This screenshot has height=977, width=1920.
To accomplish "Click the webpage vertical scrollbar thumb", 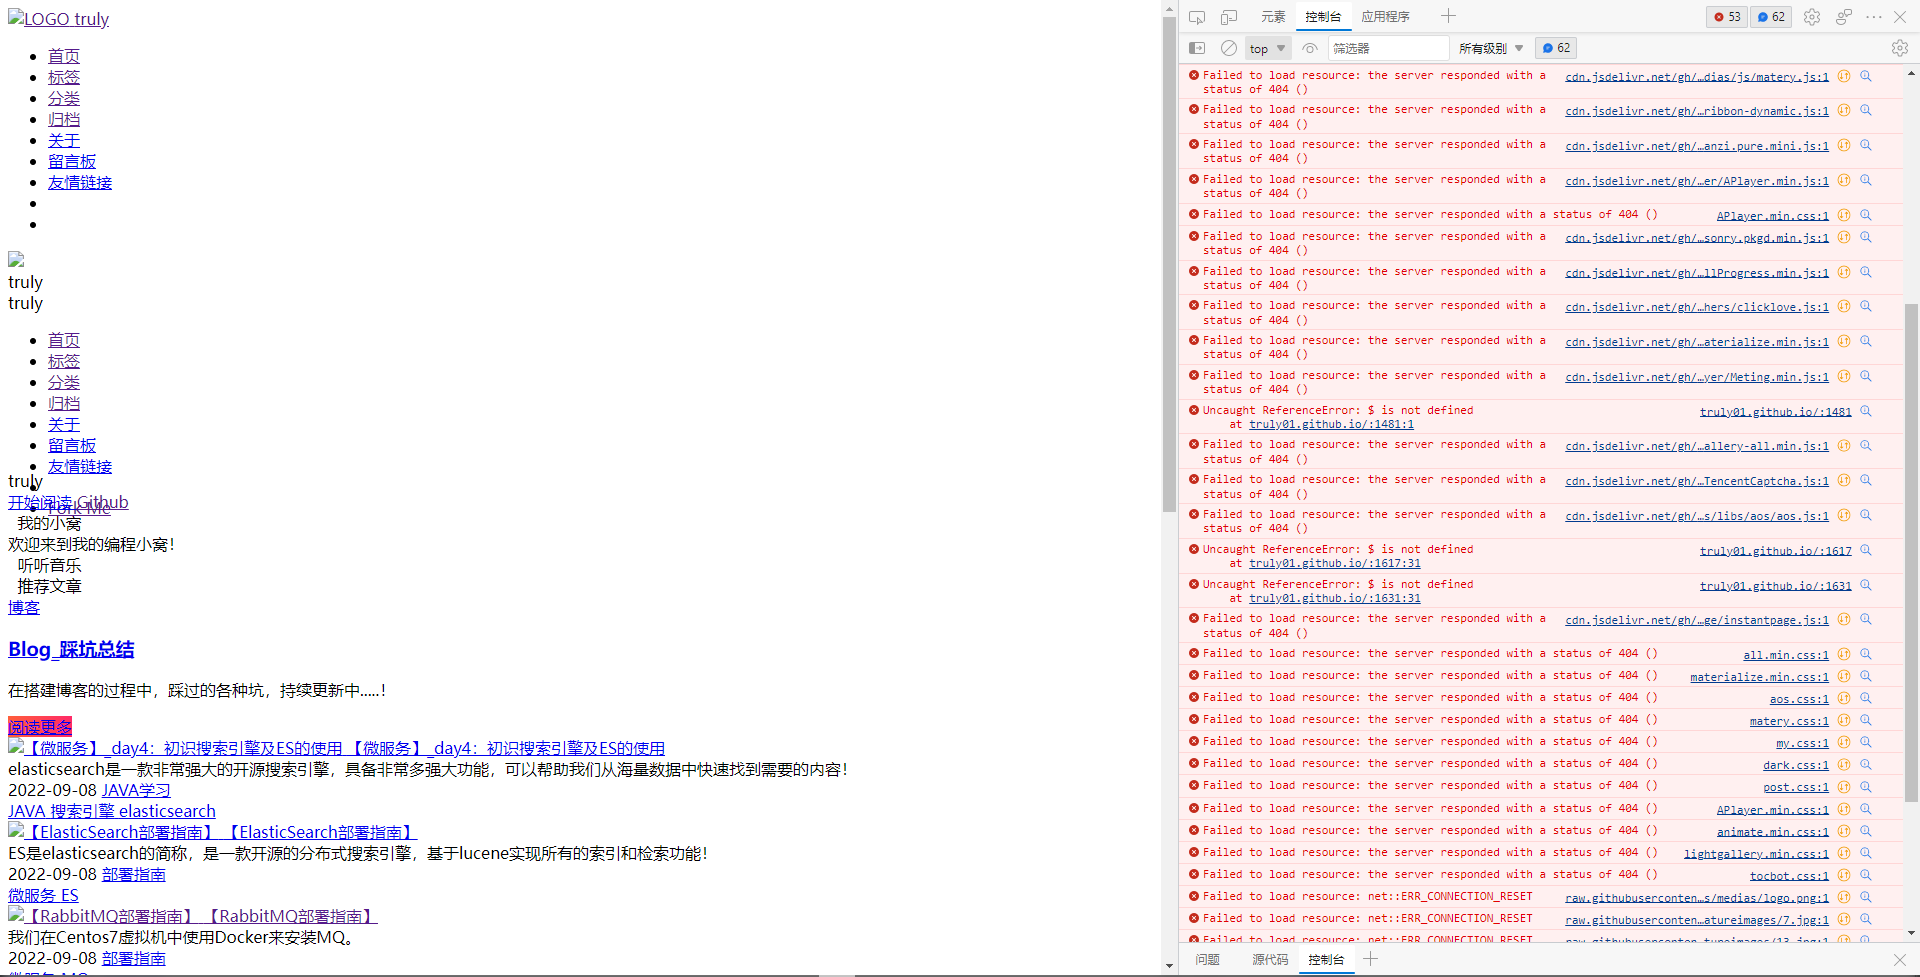I will point(1169,260).
